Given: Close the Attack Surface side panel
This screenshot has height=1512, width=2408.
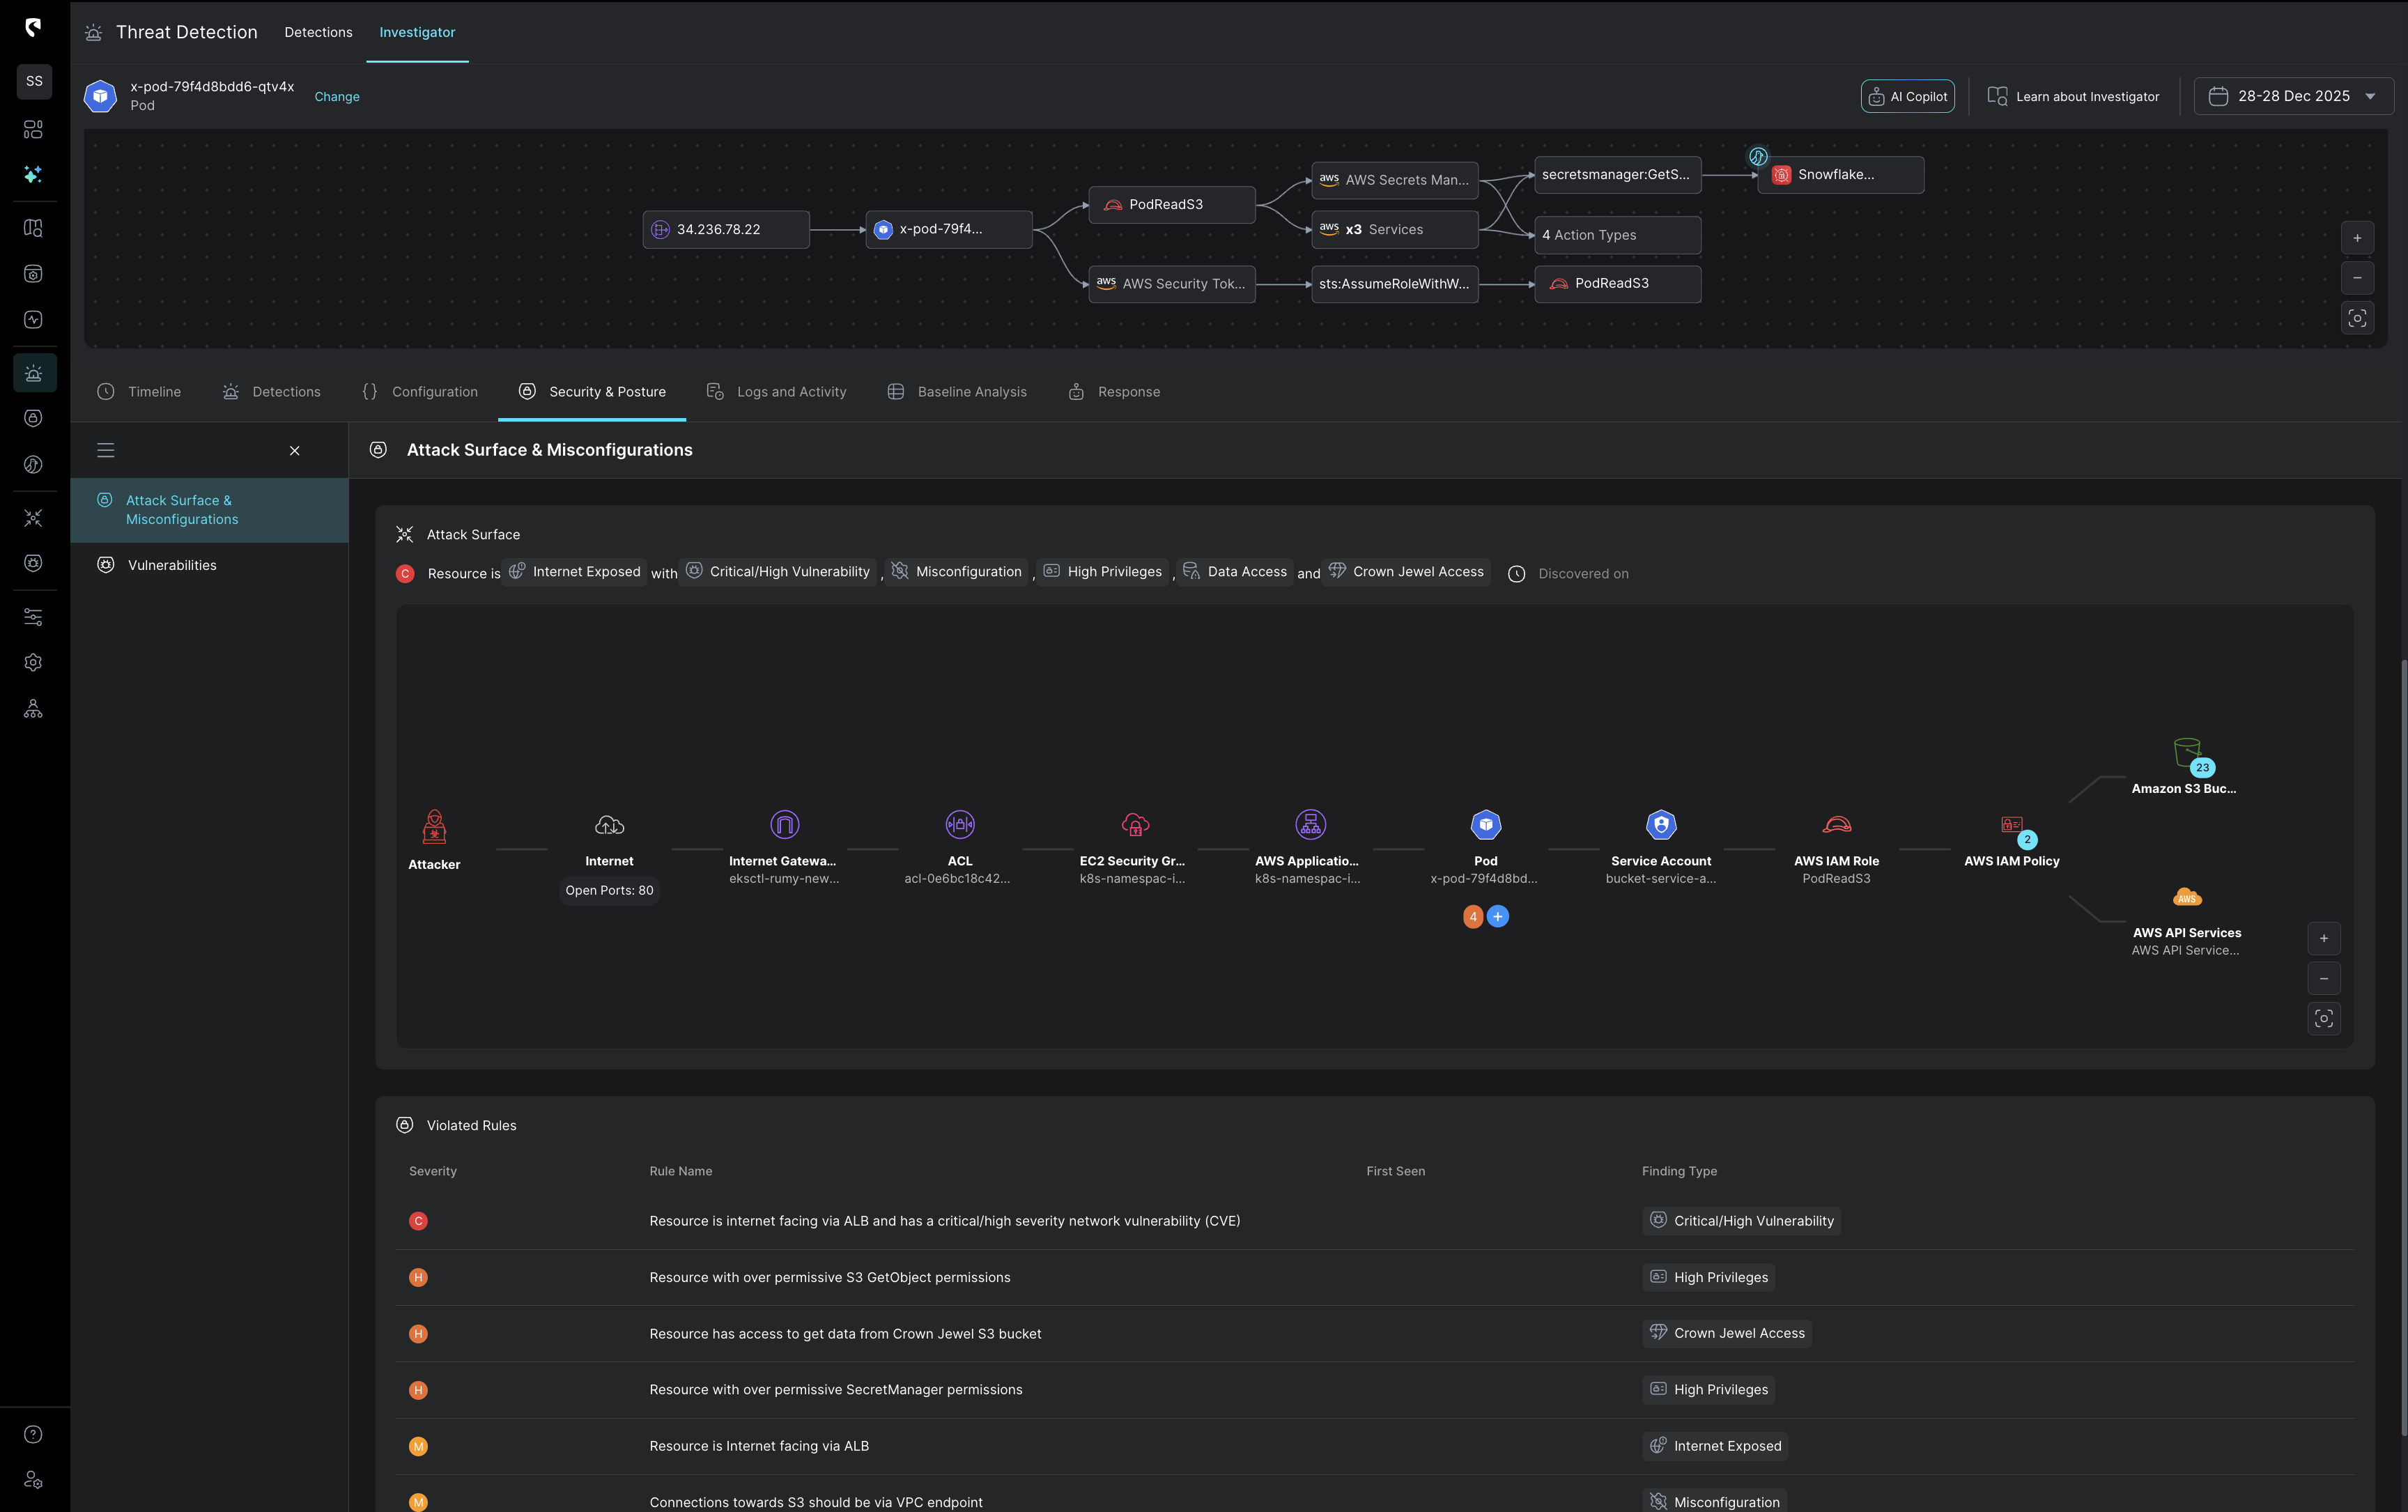Looking at the screenshot, I should pos(294,451).
